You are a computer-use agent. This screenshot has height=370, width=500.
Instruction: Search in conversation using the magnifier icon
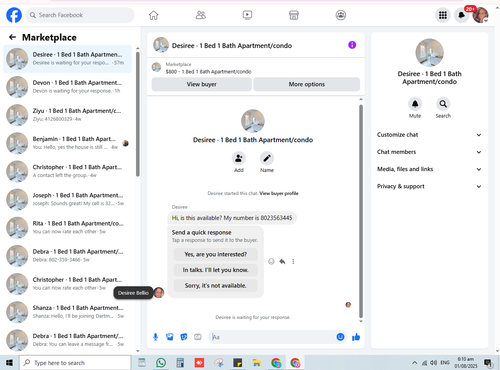tap(443, 104)
